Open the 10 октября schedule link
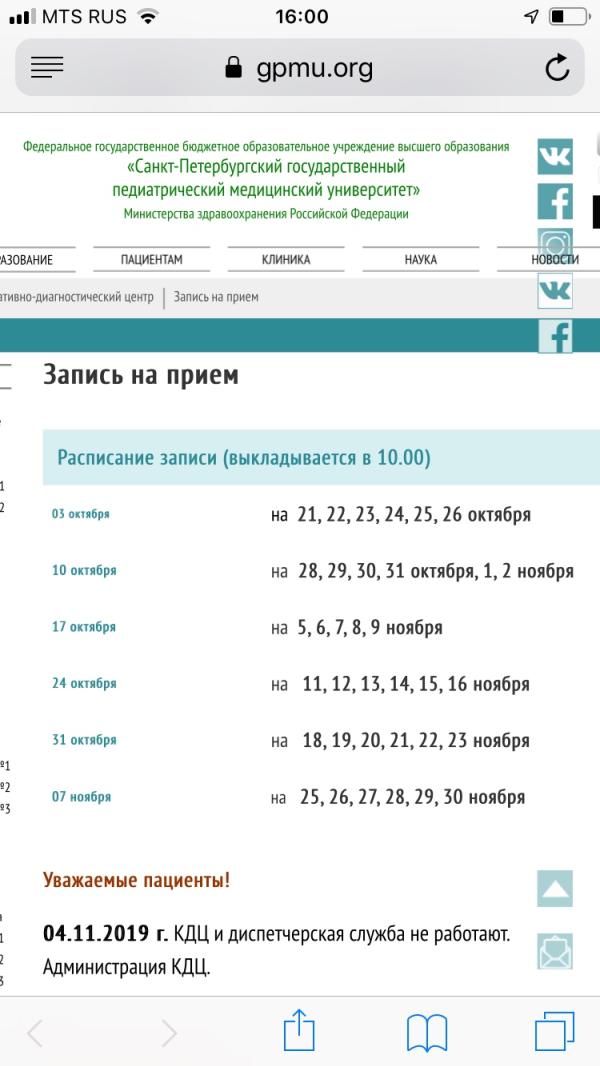This screenshot has width=600, height=1066. pos(84,570)
